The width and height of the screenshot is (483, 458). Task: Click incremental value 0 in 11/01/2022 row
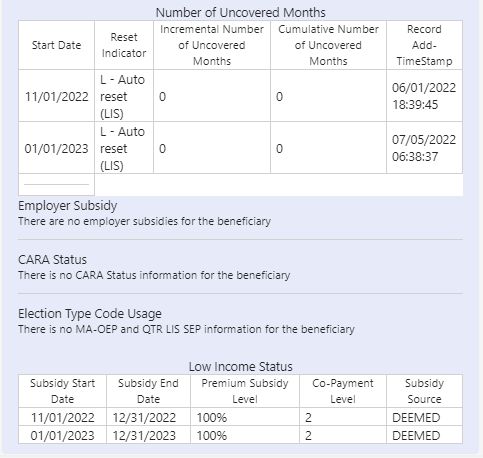[162, 97]
